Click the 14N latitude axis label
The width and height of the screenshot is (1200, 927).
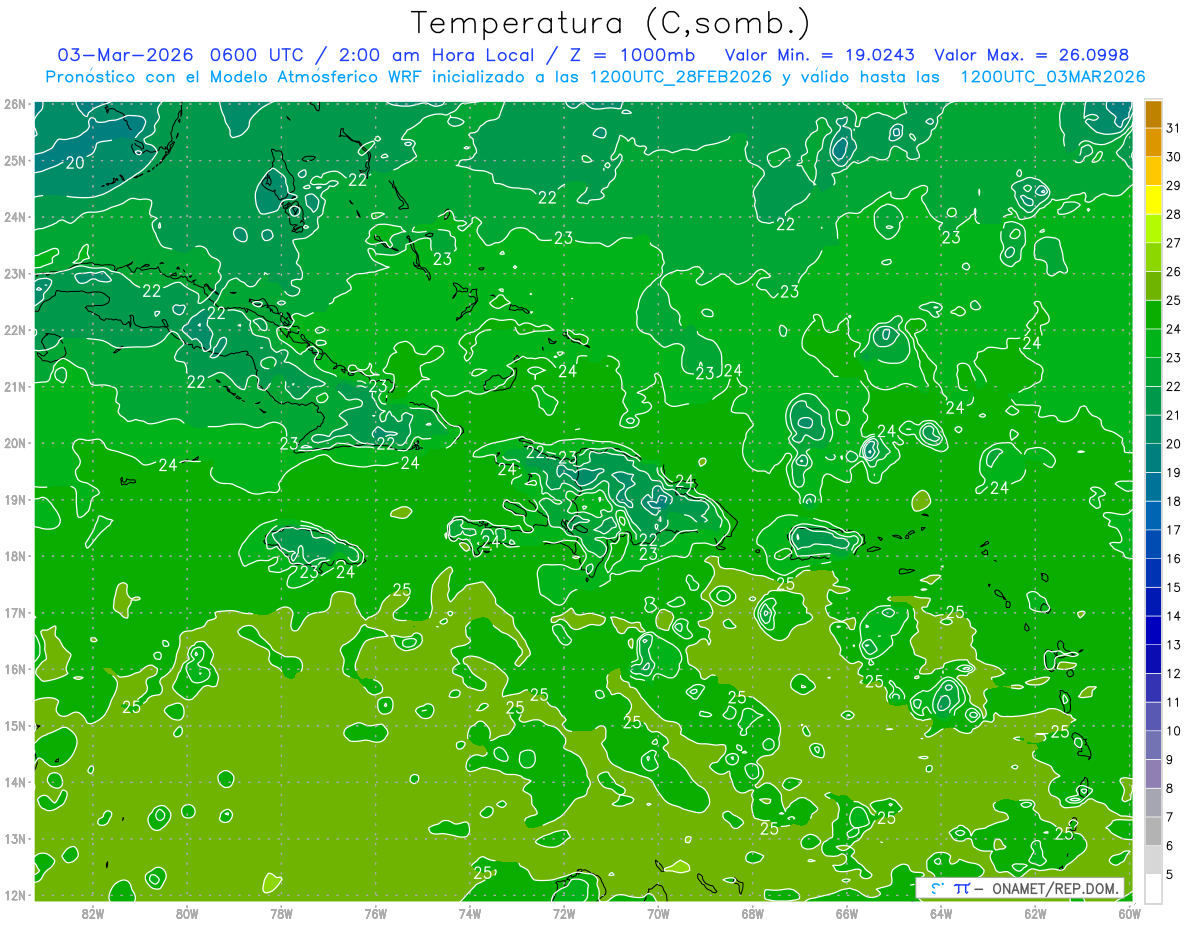point(14,782)
